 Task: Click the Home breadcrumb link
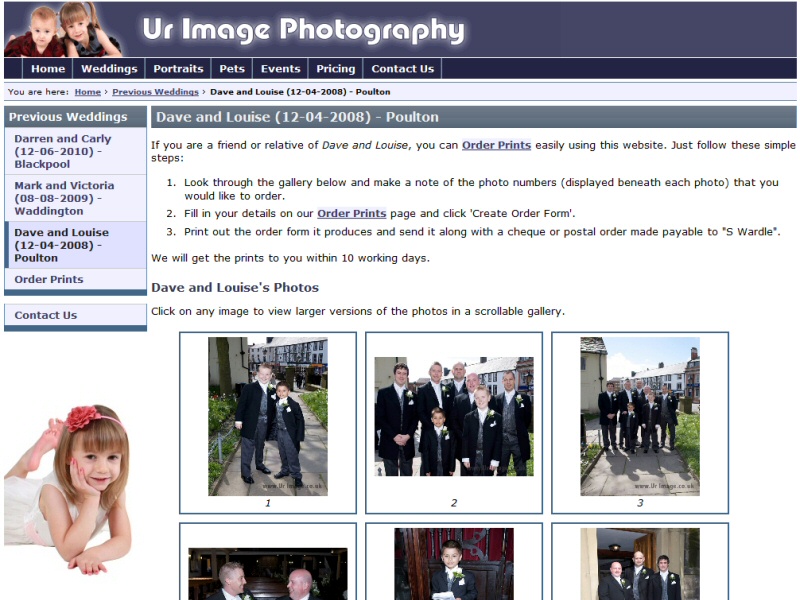[x=88, y=92]
